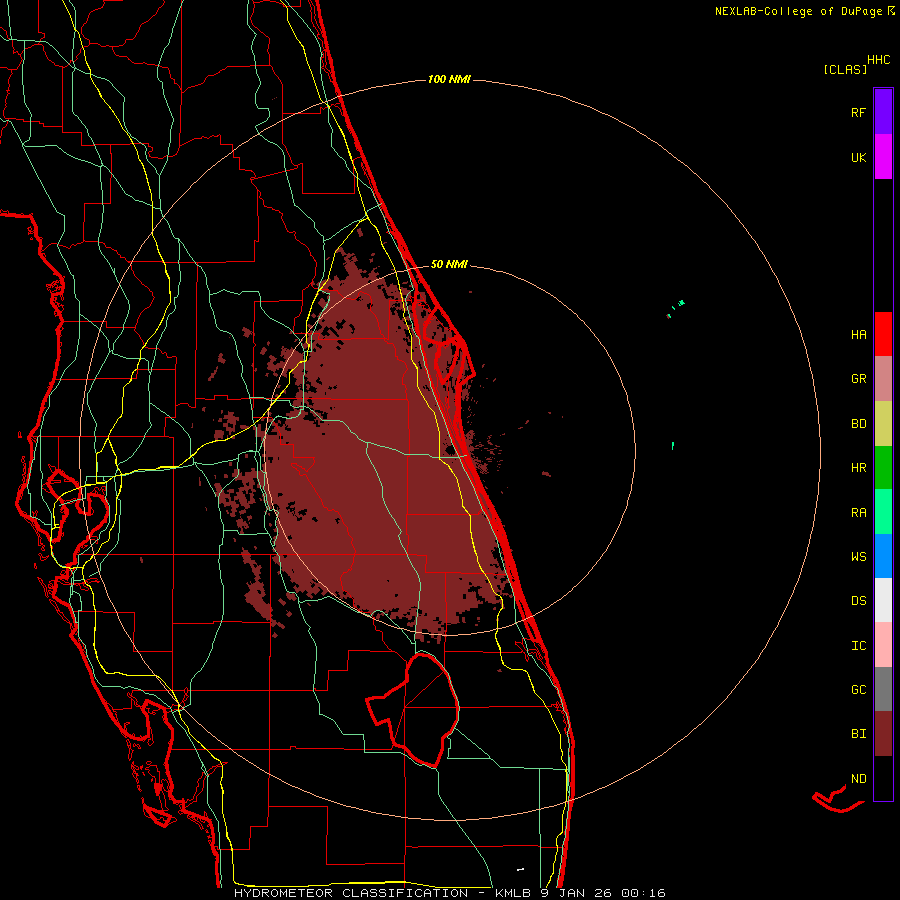Select the GC gray legend swatch
This screenshot has width=900, height=900.
pyautogui.click(x=883, y=689)
